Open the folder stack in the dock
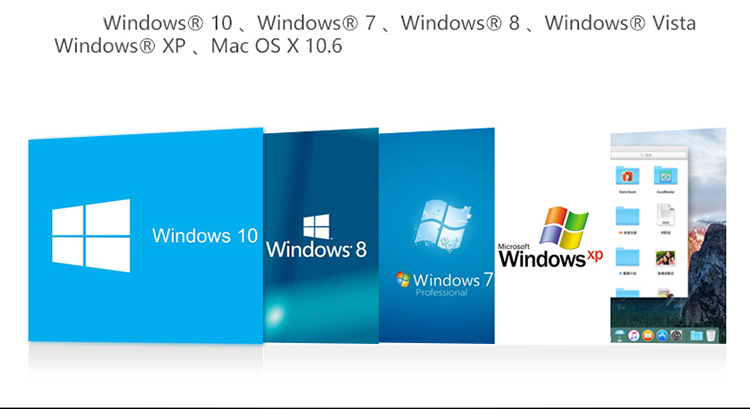This screenshot has width=750, height=409. [696, 336]
